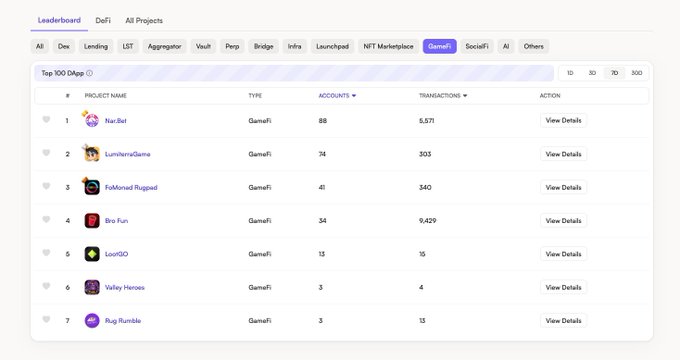Click the 5,571 transactions value
This screenshot has width=680, height=360.
pos(426,121)
